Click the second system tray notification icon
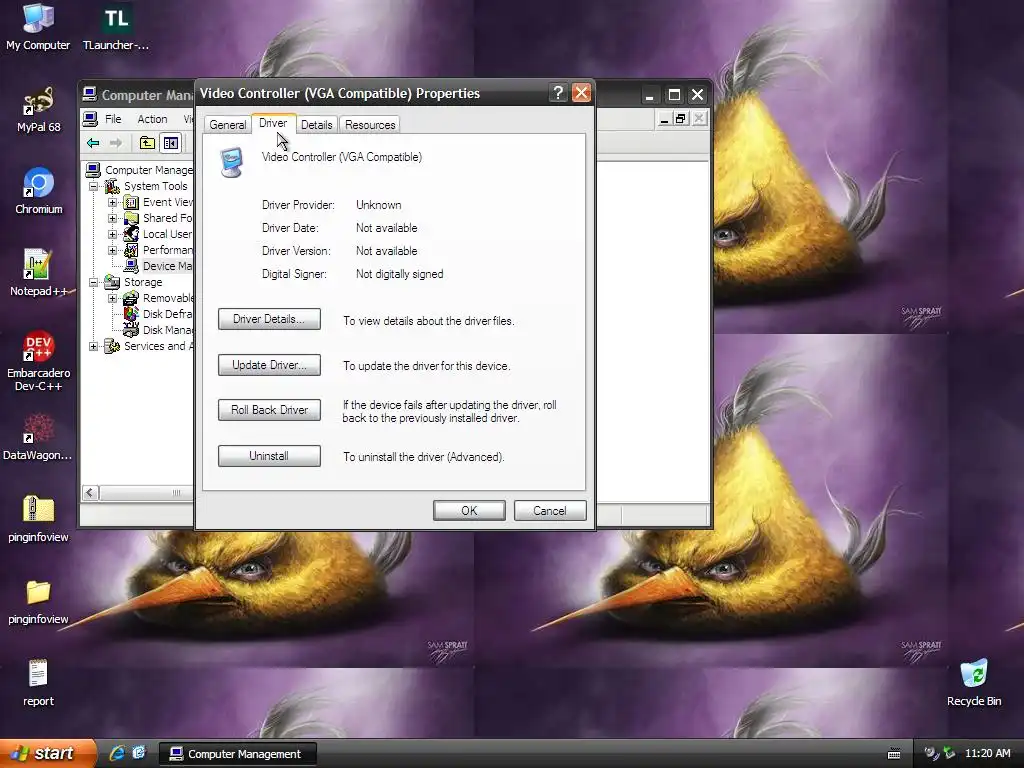 (x=950, y=753)
